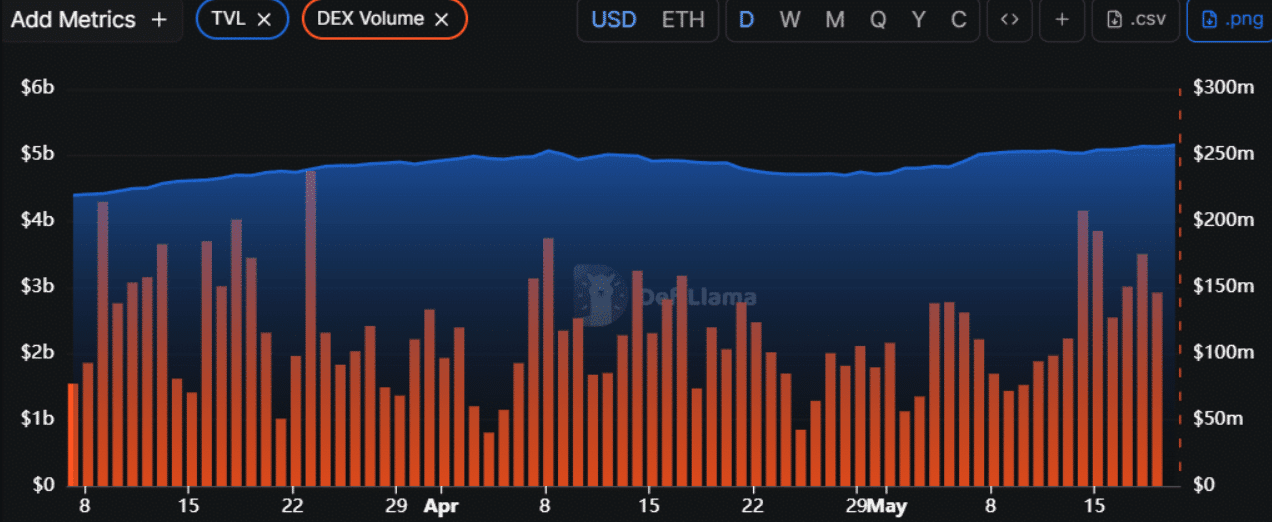
Task: Click the plus button beside embed icon
Action: 1062,20
